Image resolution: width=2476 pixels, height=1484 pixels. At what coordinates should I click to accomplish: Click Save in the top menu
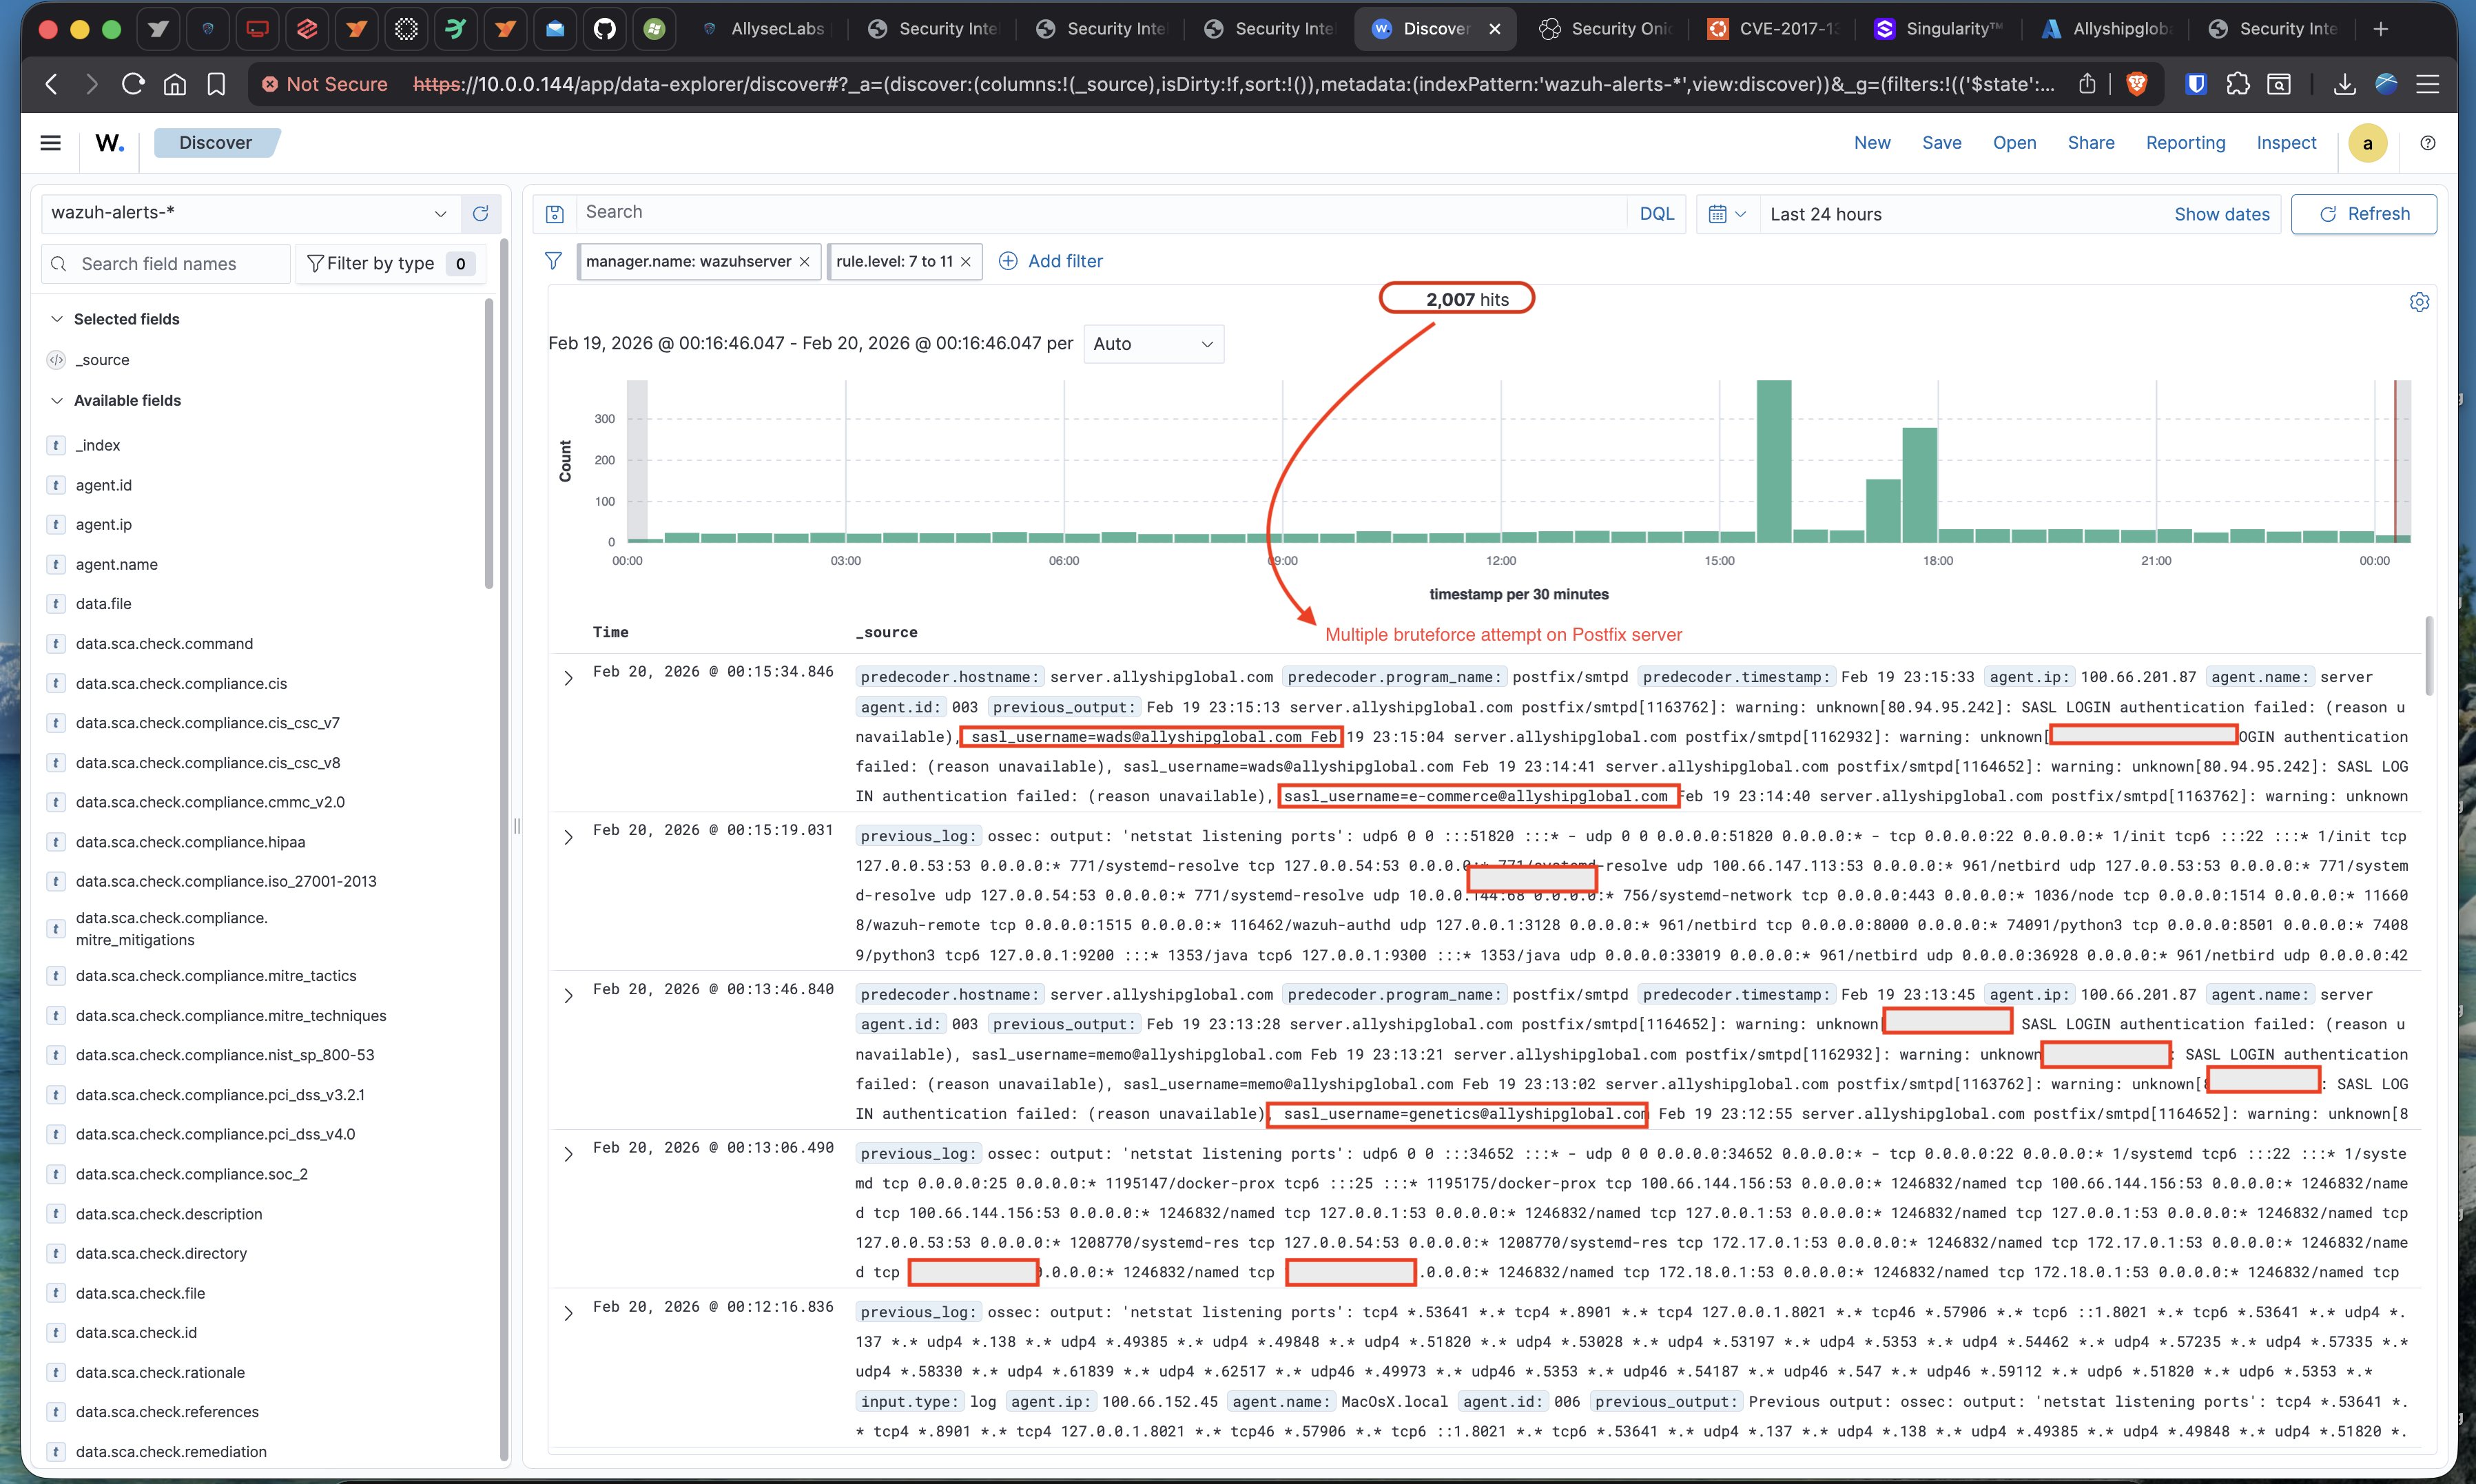pos(1941,143)
